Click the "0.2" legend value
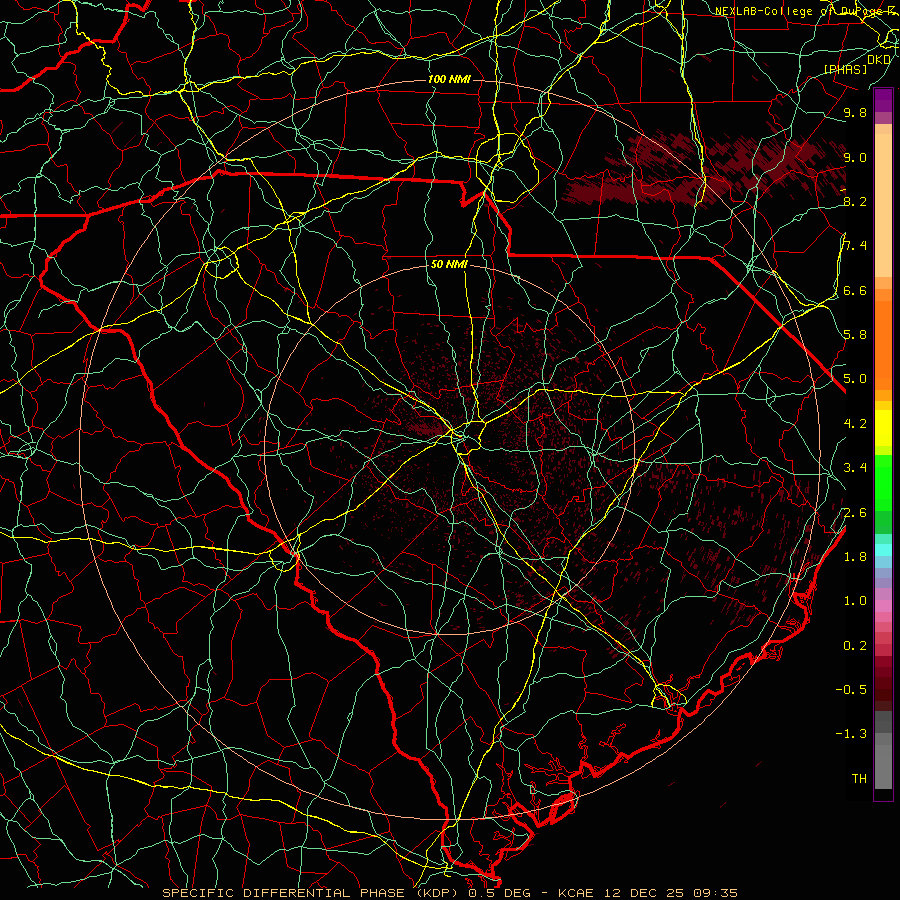900x900 pixels. tap(855, 646)
